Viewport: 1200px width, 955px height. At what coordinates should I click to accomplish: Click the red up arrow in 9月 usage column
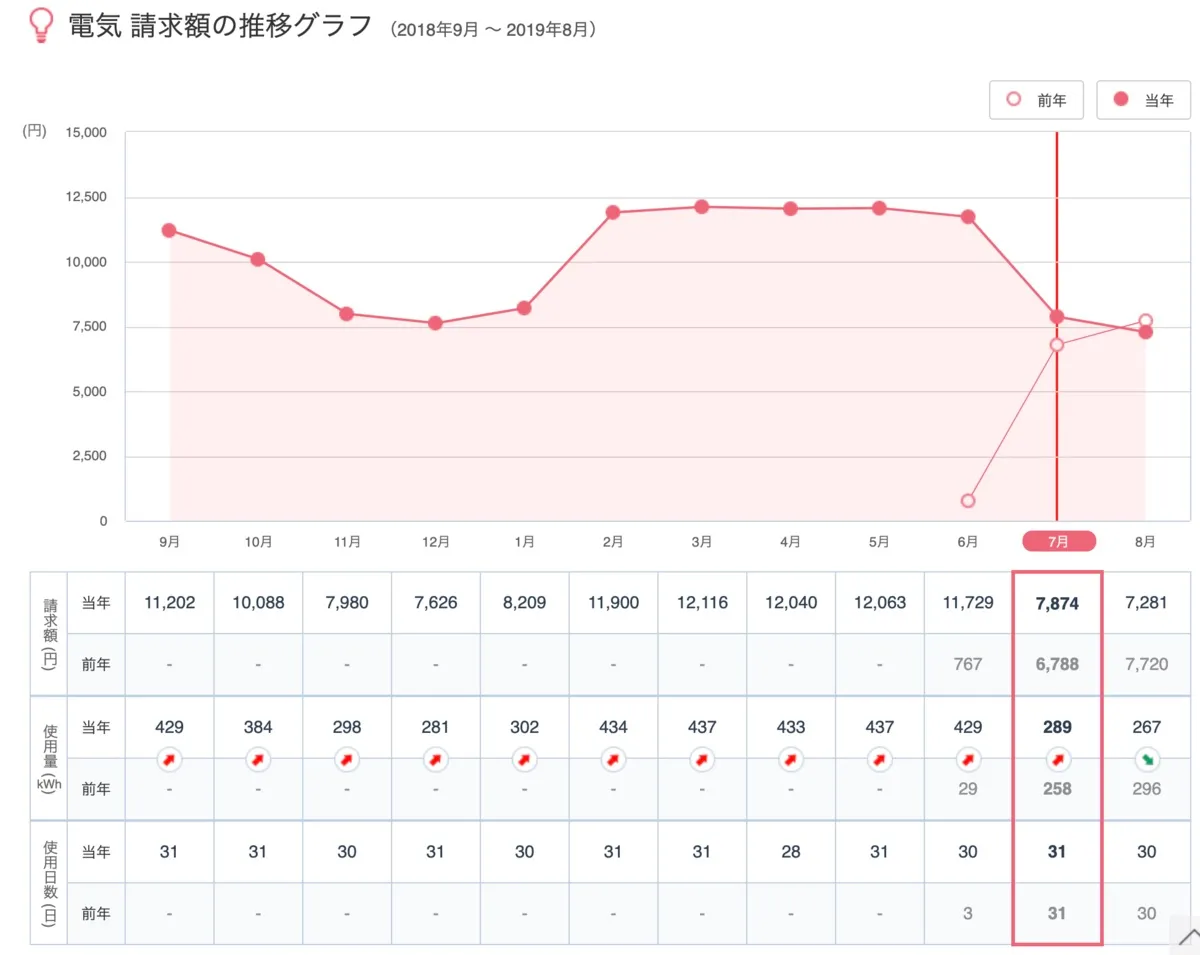coord(170,761)
